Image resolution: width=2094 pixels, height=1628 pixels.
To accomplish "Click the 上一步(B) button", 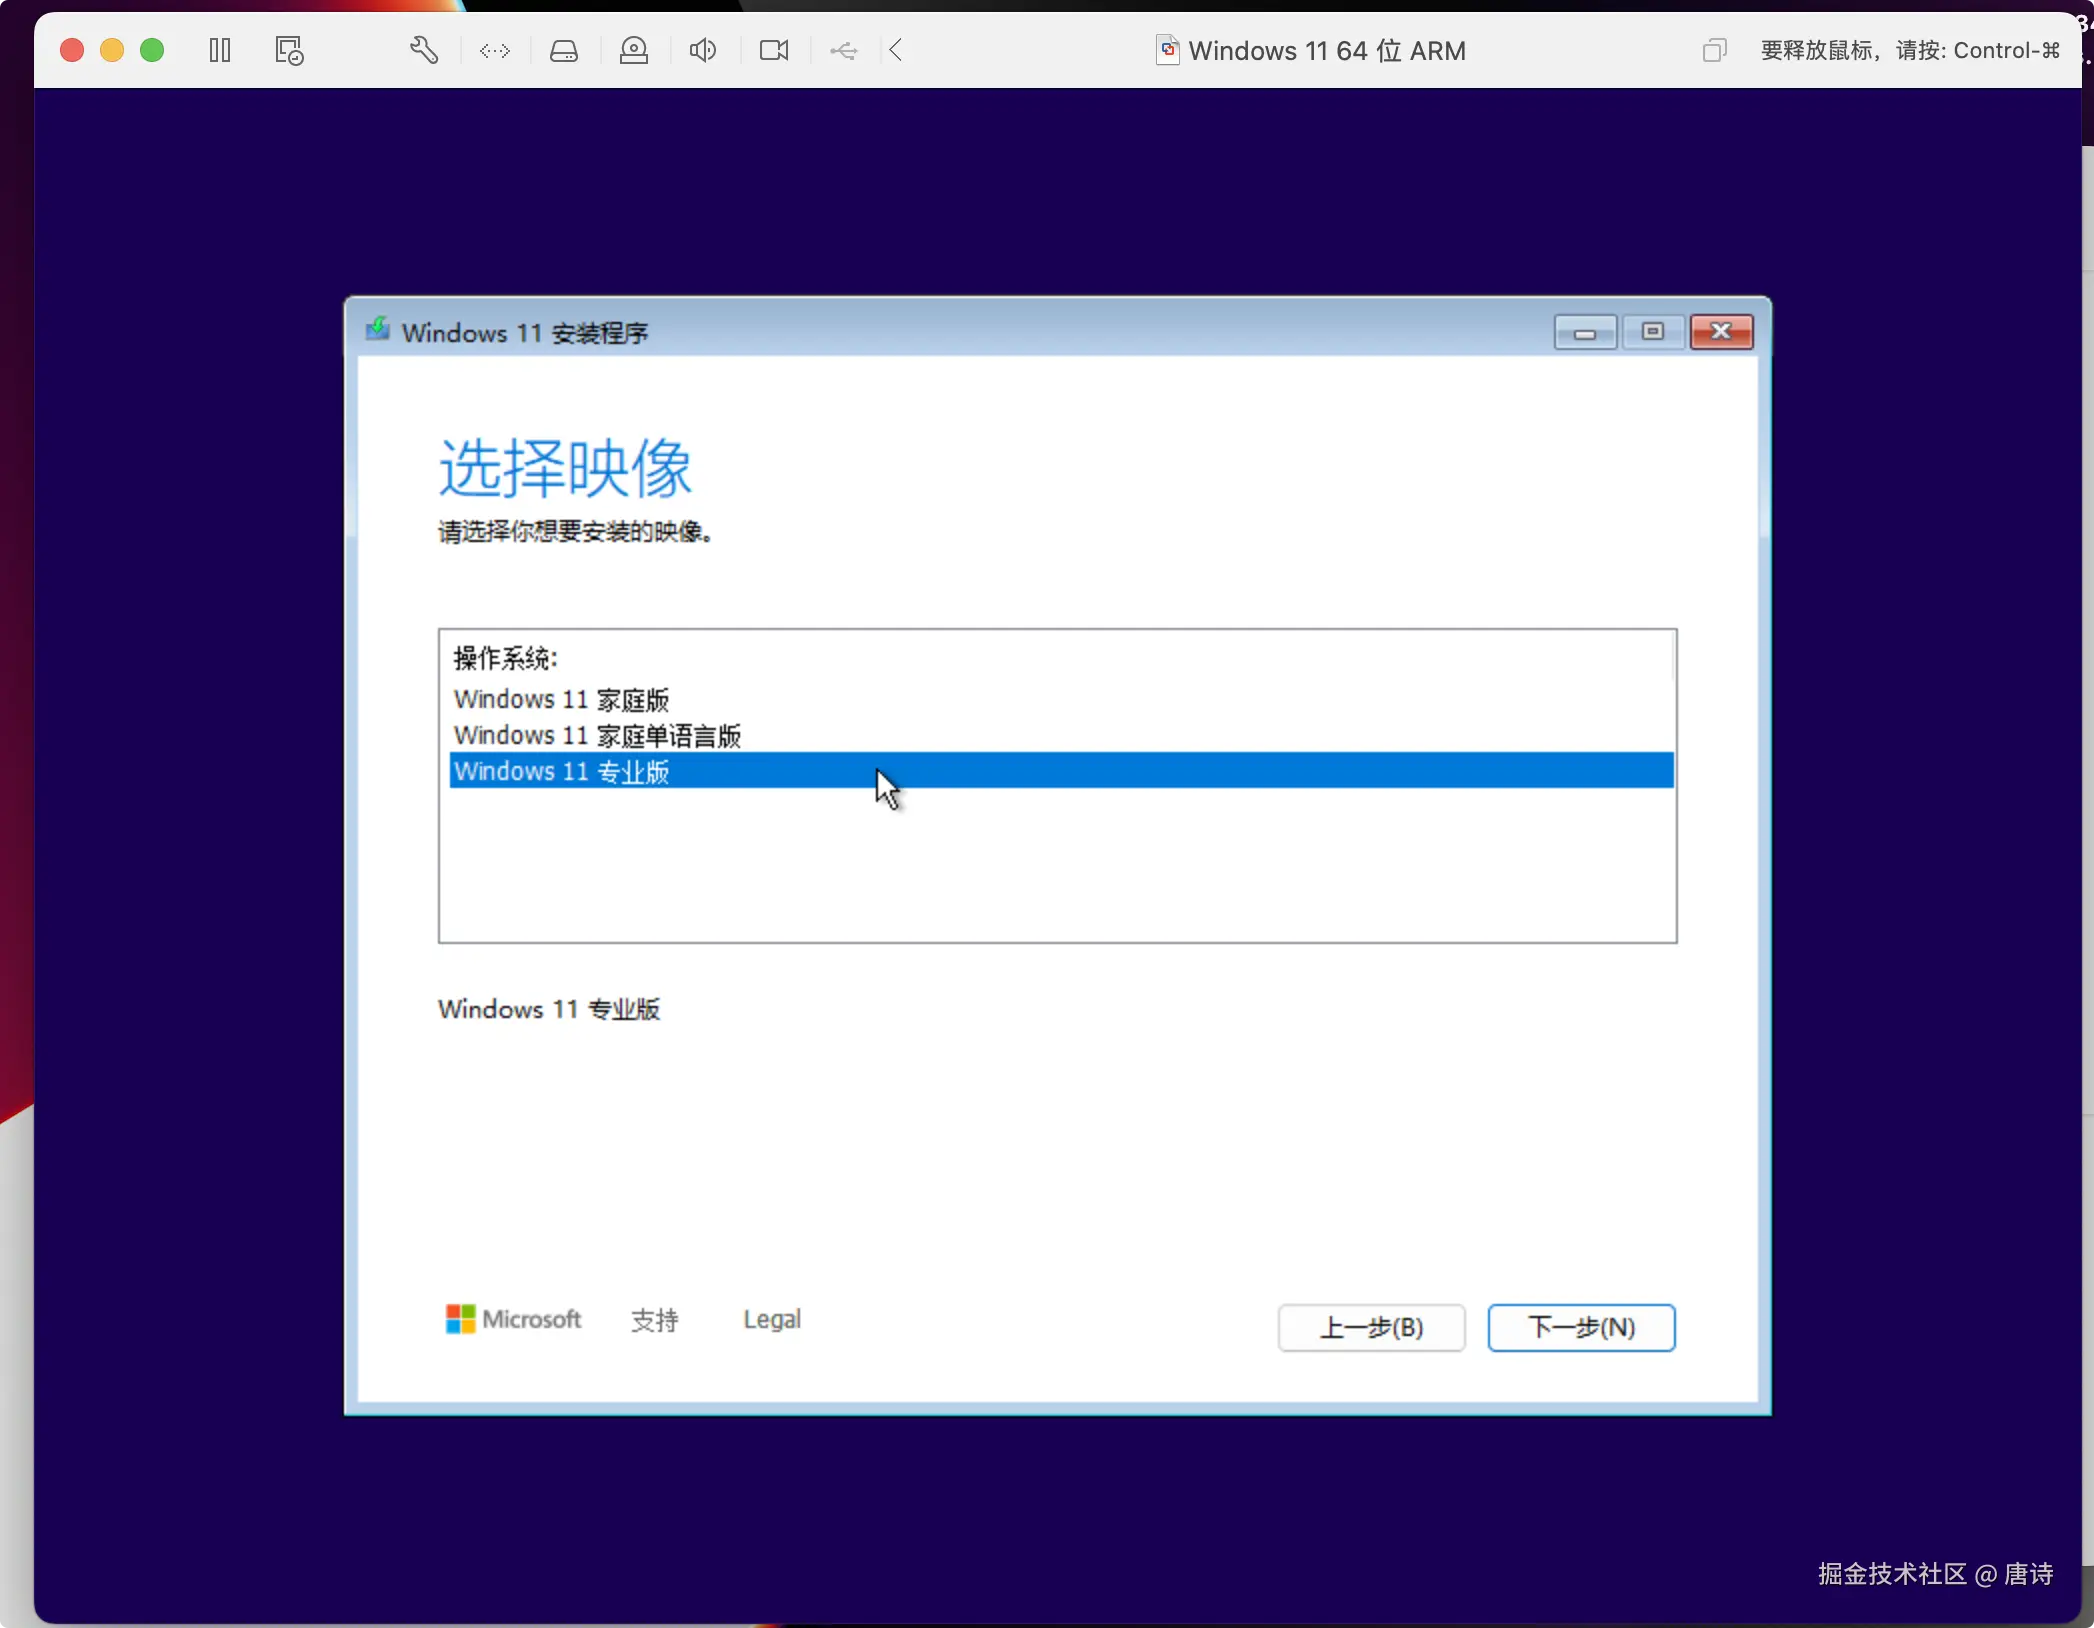I will (1371, 1327).
